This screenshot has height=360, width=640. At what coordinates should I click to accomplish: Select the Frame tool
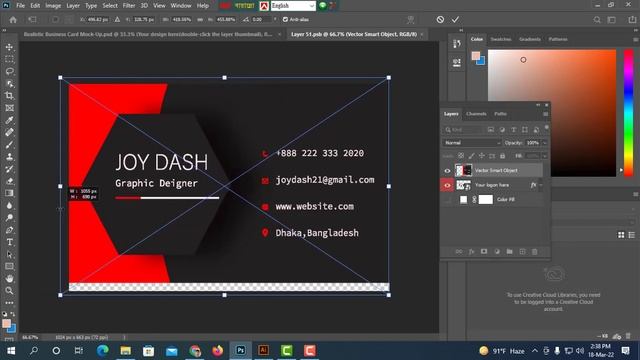pyautogui.click(x=9, y=108)
